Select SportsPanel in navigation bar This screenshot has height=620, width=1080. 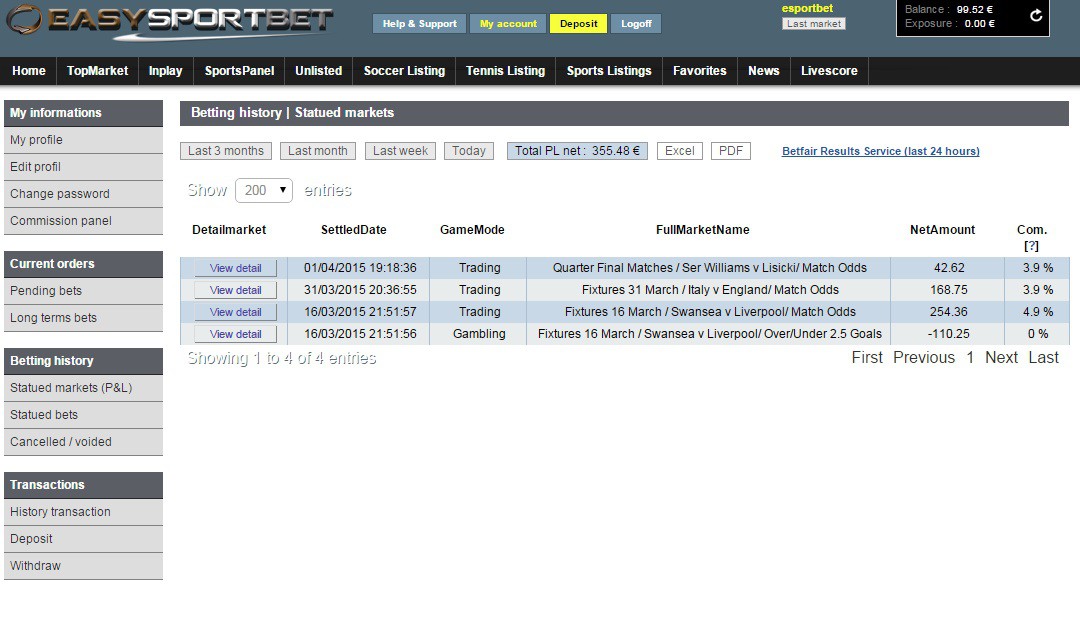239,71
